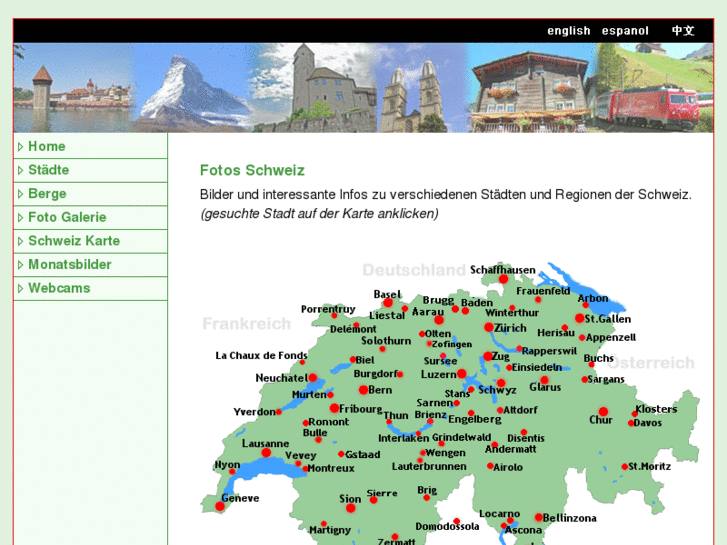Click the Lausanne red dot on map
This screenshot has height=545, width=727.
266,452
